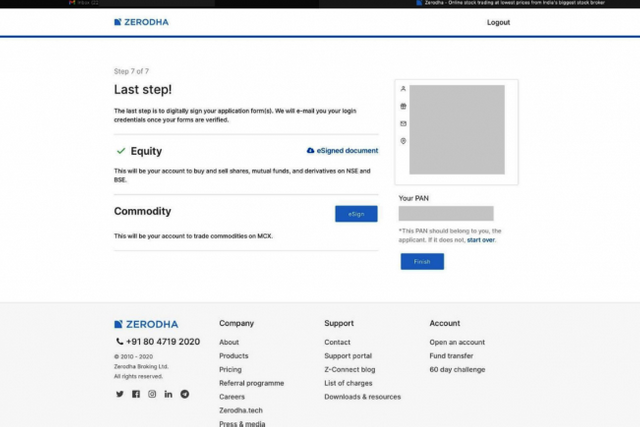Click the Commodity eSign button
Image resolution: width=640 pixels, height=427 pixels.
coord(356,214)
